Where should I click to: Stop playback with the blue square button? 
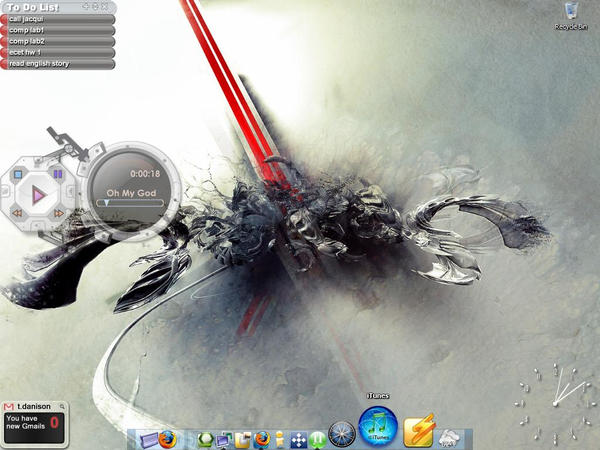pos(18,174)
